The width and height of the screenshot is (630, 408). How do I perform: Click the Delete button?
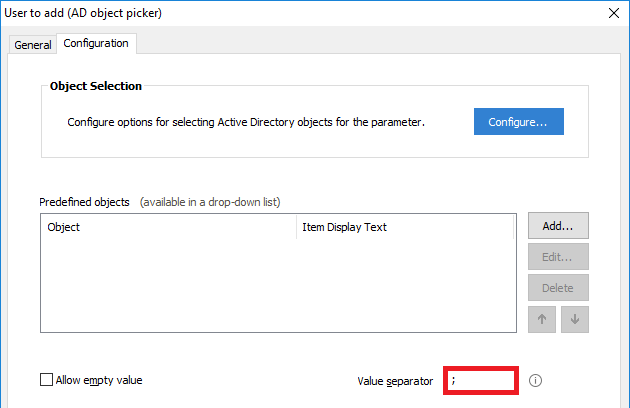tap(558, 288)
